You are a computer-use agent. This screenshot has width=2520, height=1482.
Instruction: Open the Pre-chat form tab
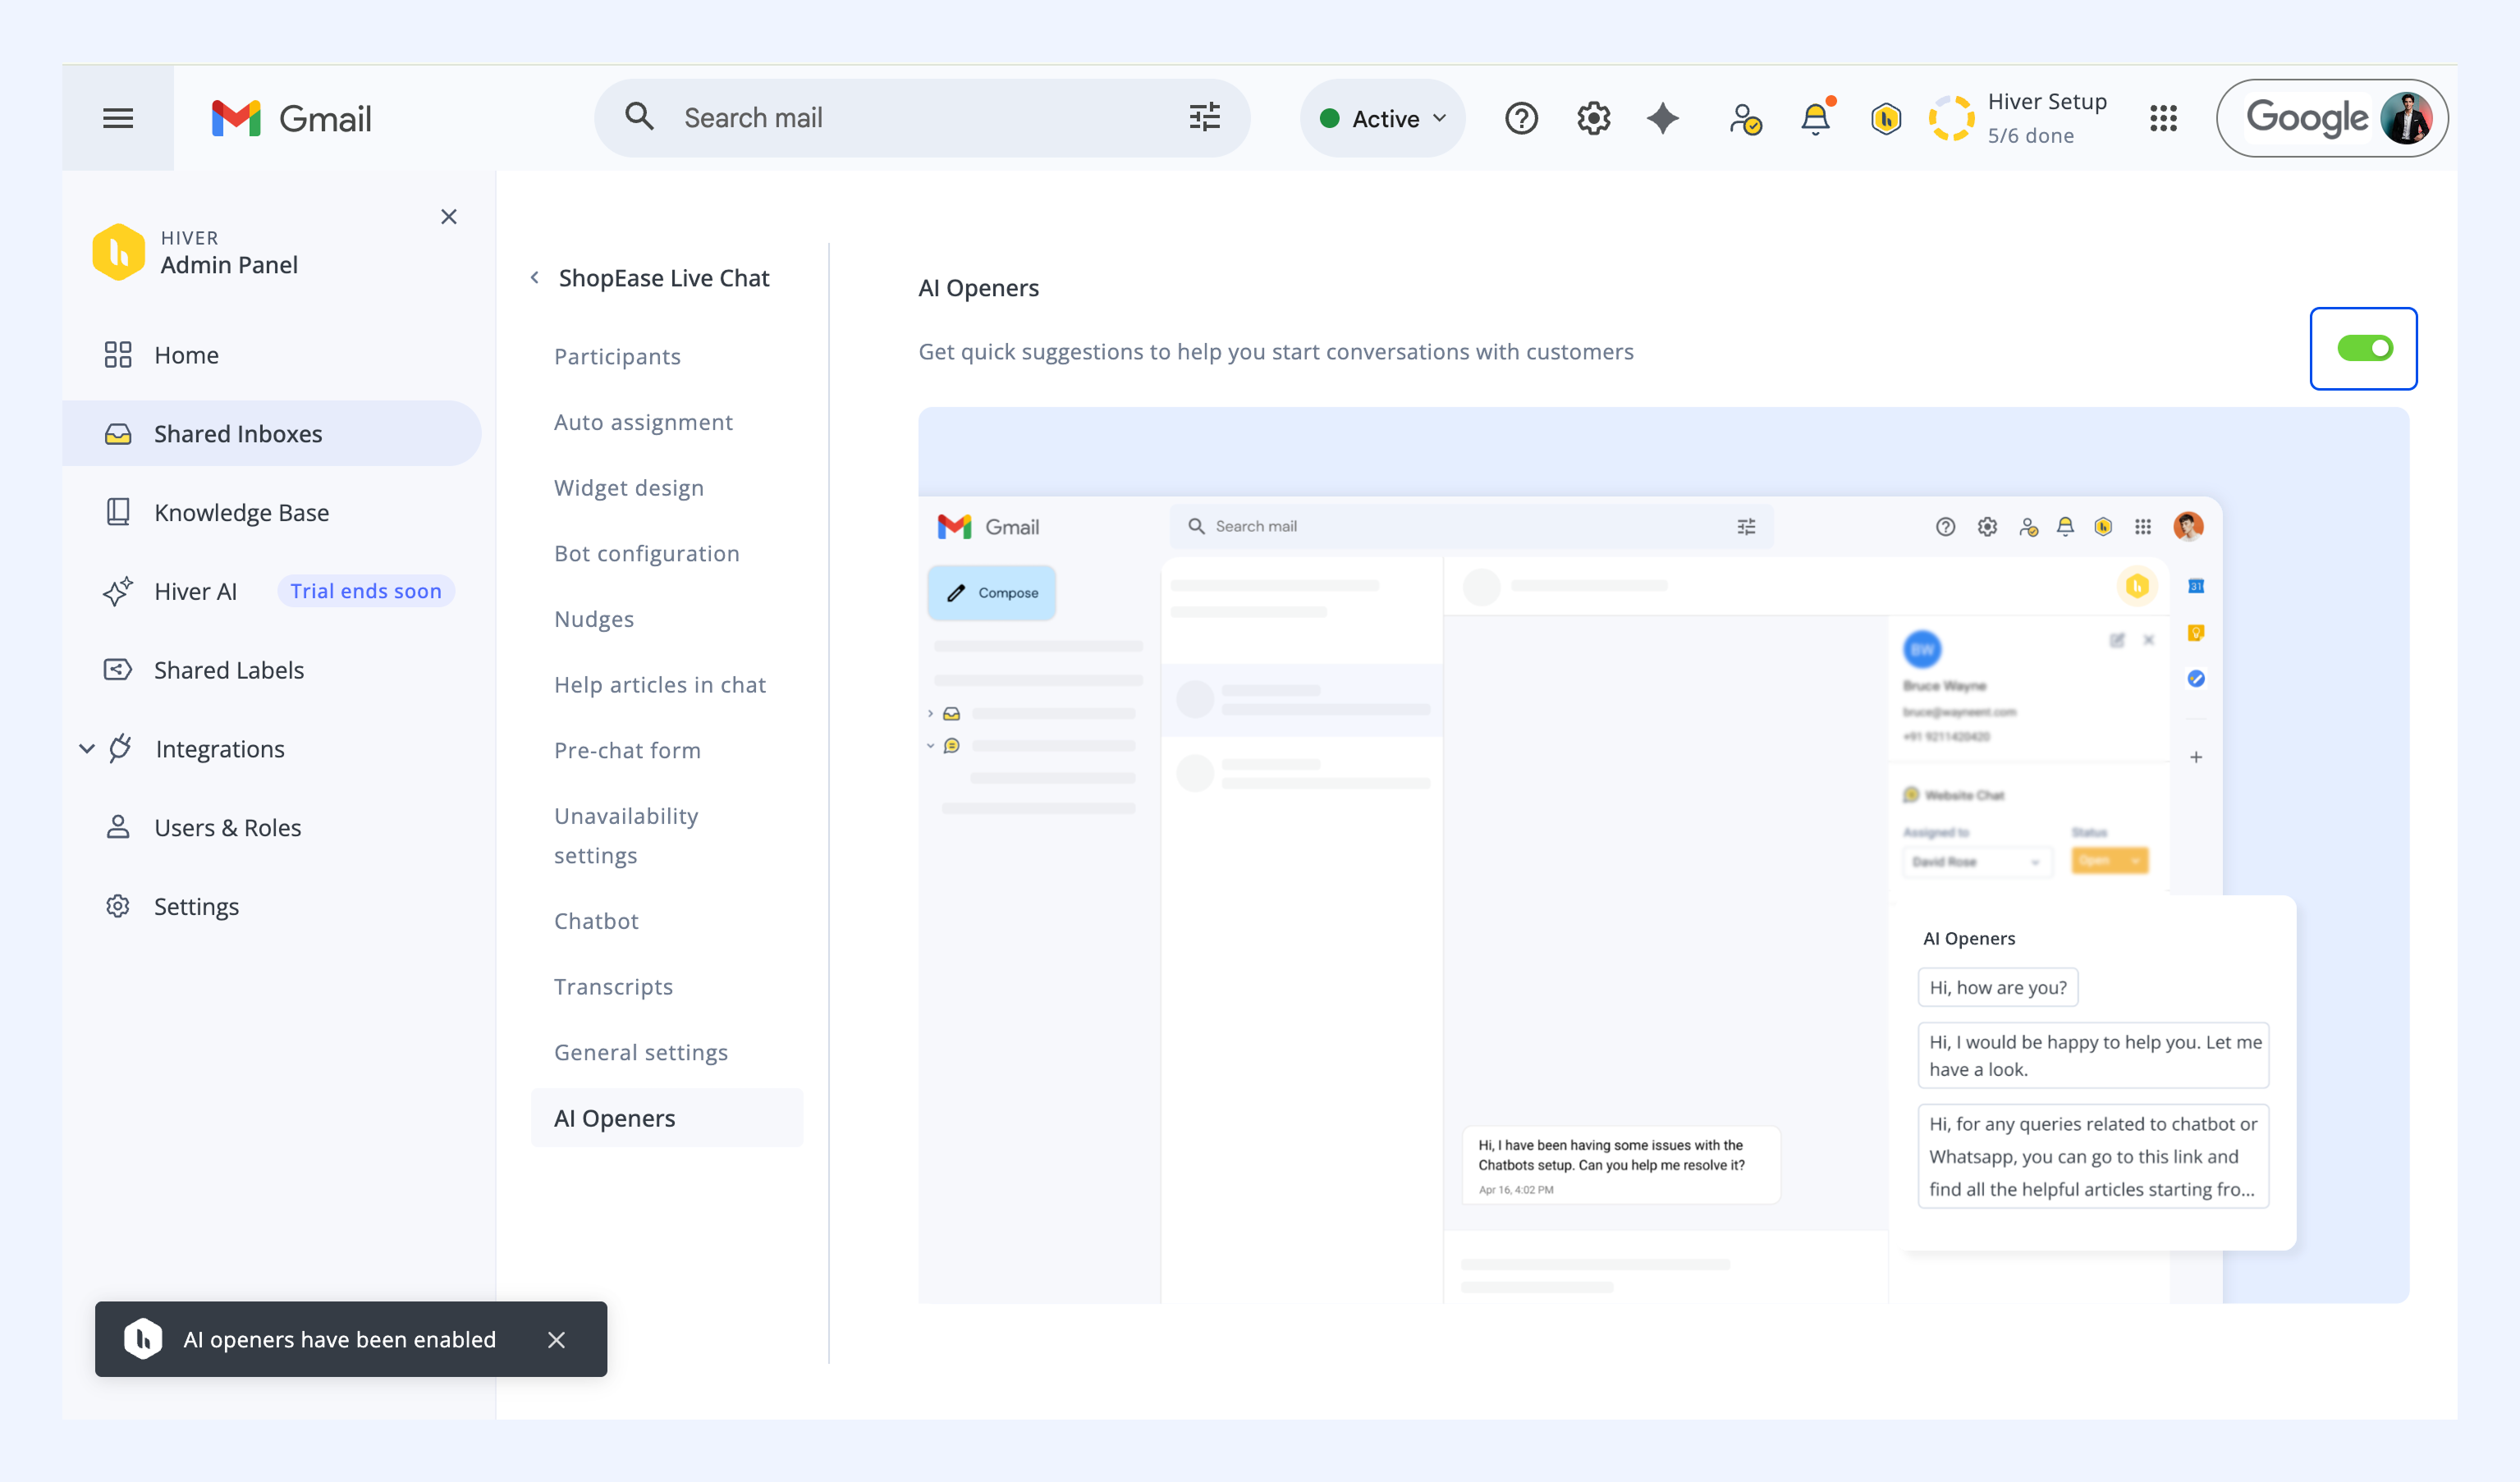click(627, 750)
